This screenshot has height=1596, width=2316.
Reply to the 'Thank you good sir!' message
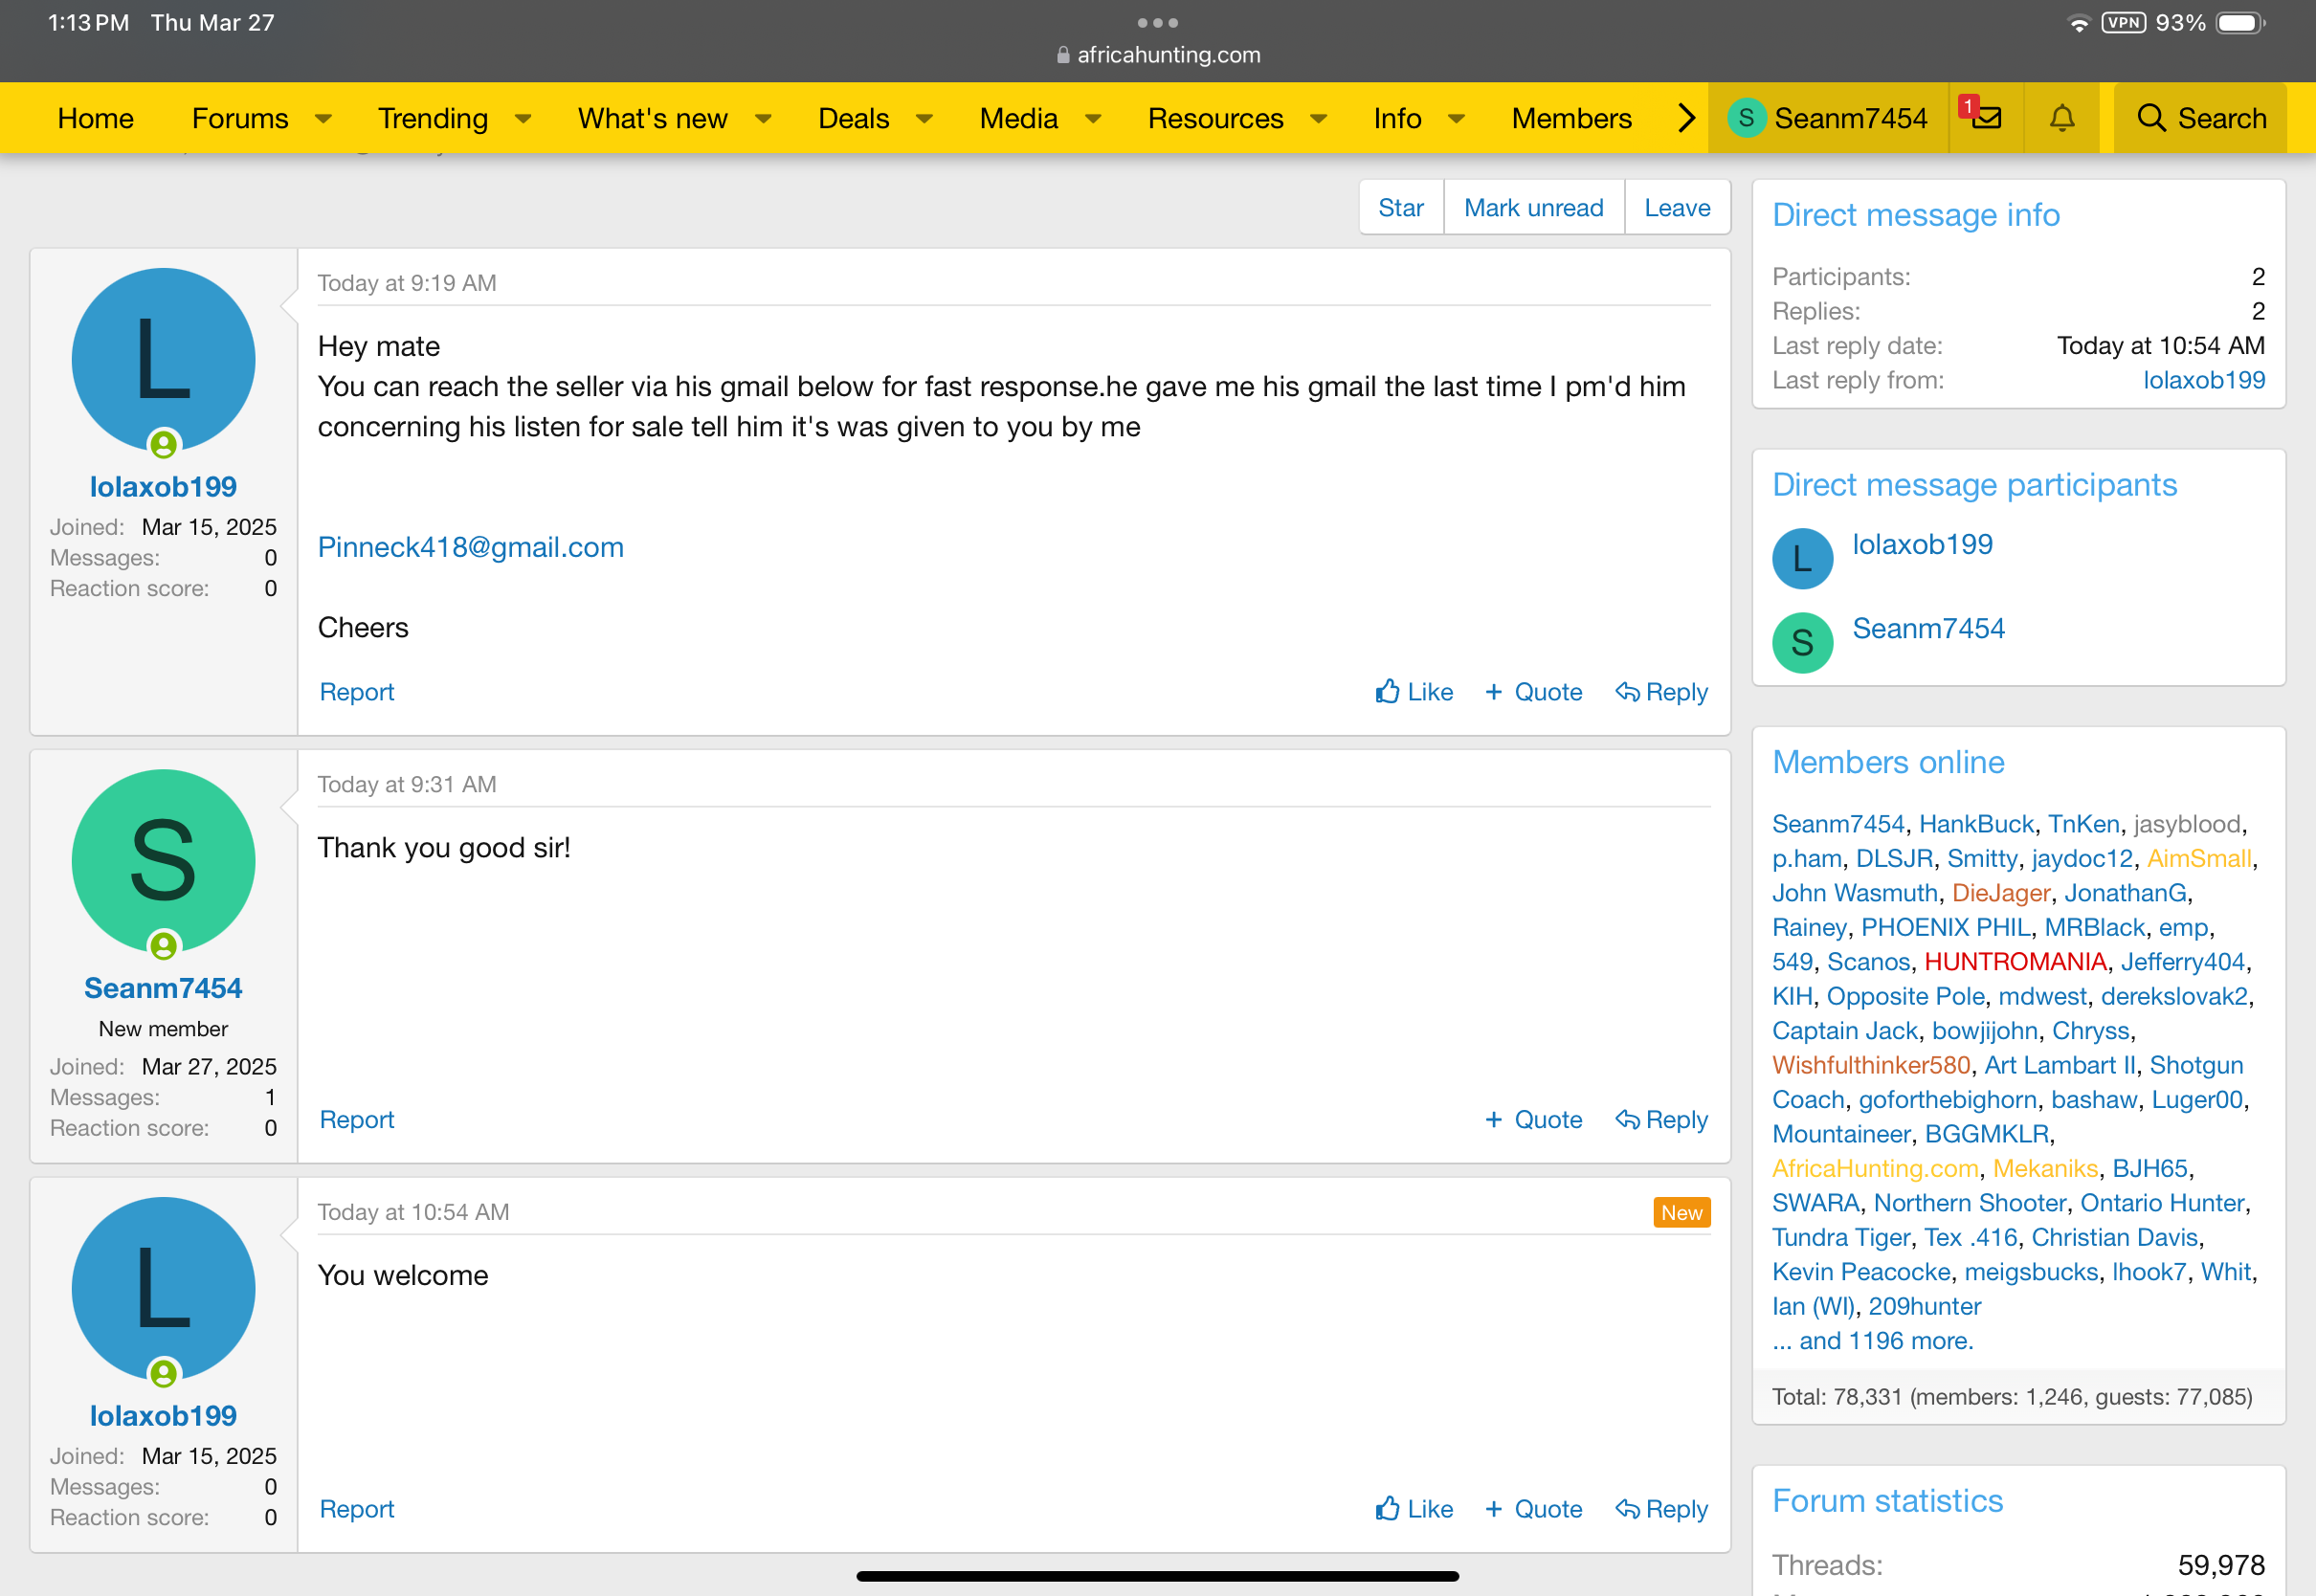point(1662,1120)
